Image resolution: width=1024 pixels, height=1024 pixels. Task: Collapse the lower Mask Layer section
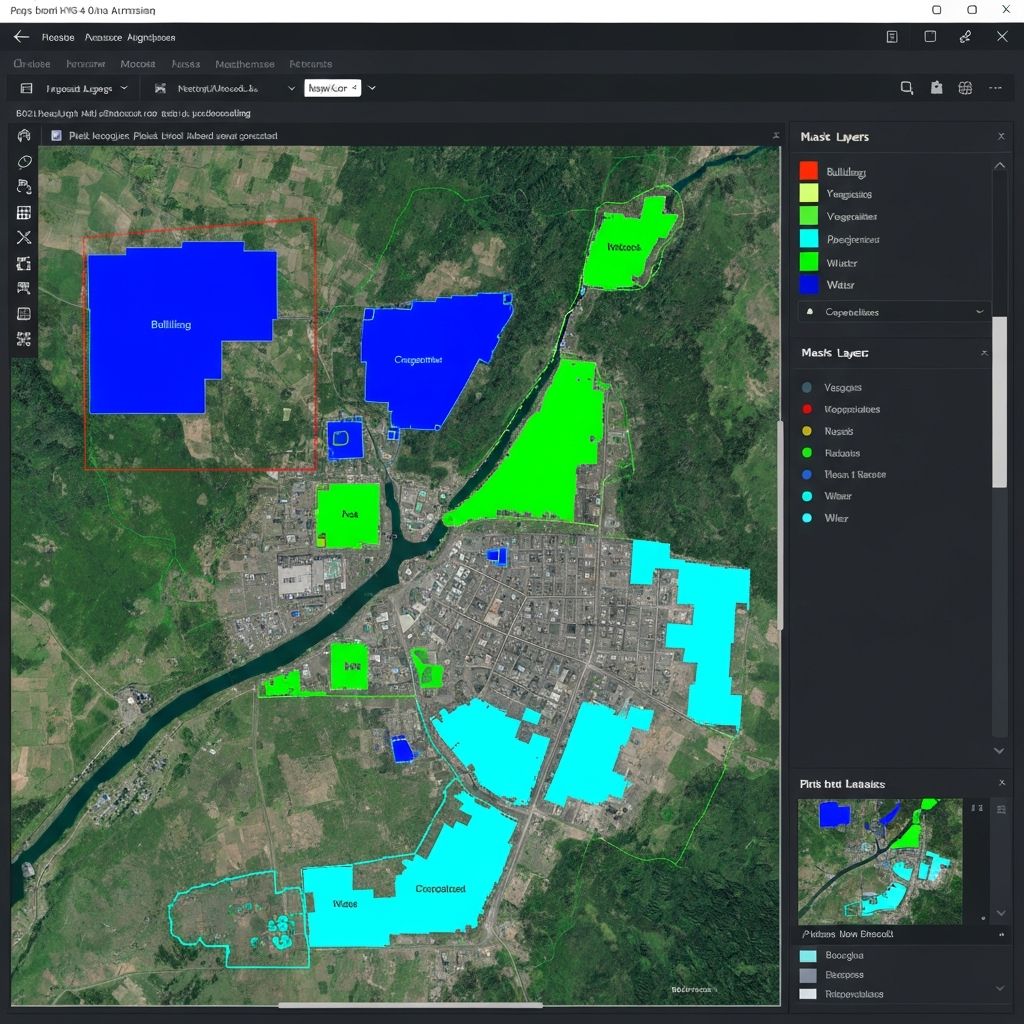(984, 353)
